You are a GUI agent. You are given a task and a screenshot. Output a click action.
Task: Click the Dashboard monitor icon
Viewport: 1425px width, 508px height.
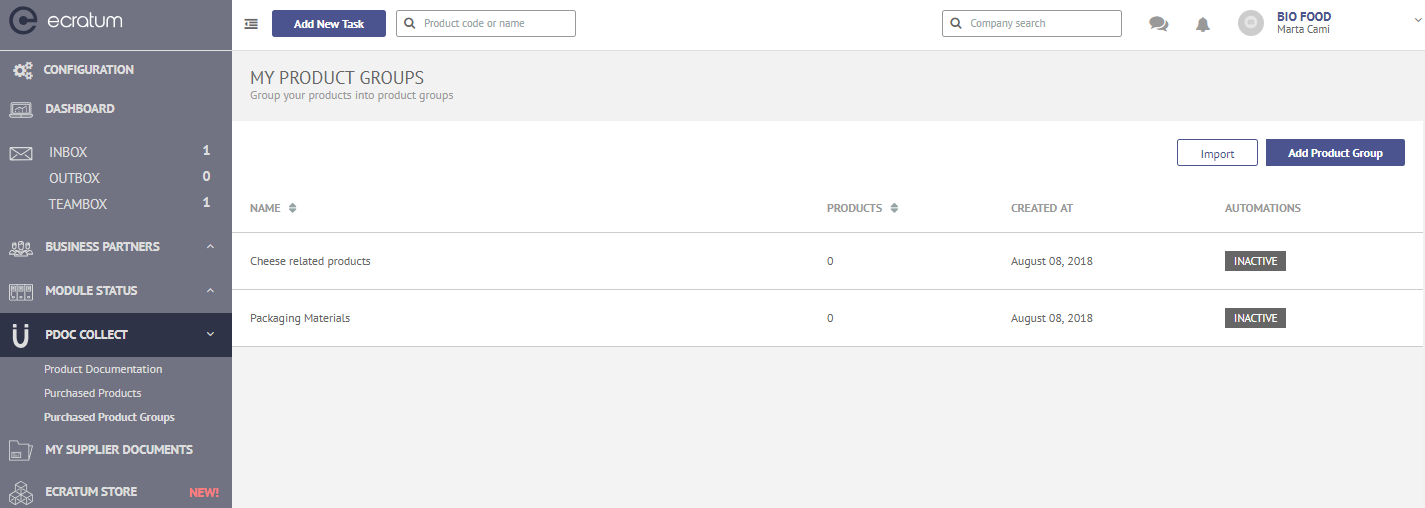coord(22,109)
